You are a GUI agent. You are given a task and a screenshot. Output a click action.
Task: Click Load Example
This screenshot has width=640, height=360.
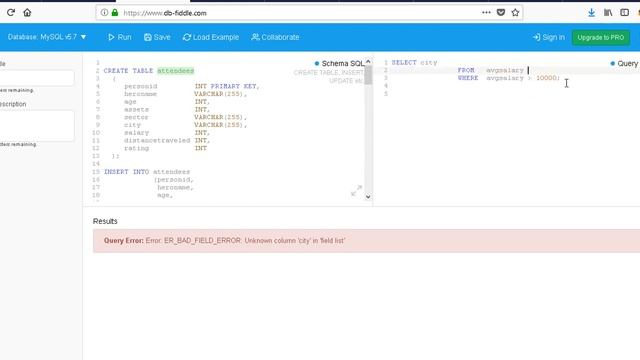[x=211, y=37]
